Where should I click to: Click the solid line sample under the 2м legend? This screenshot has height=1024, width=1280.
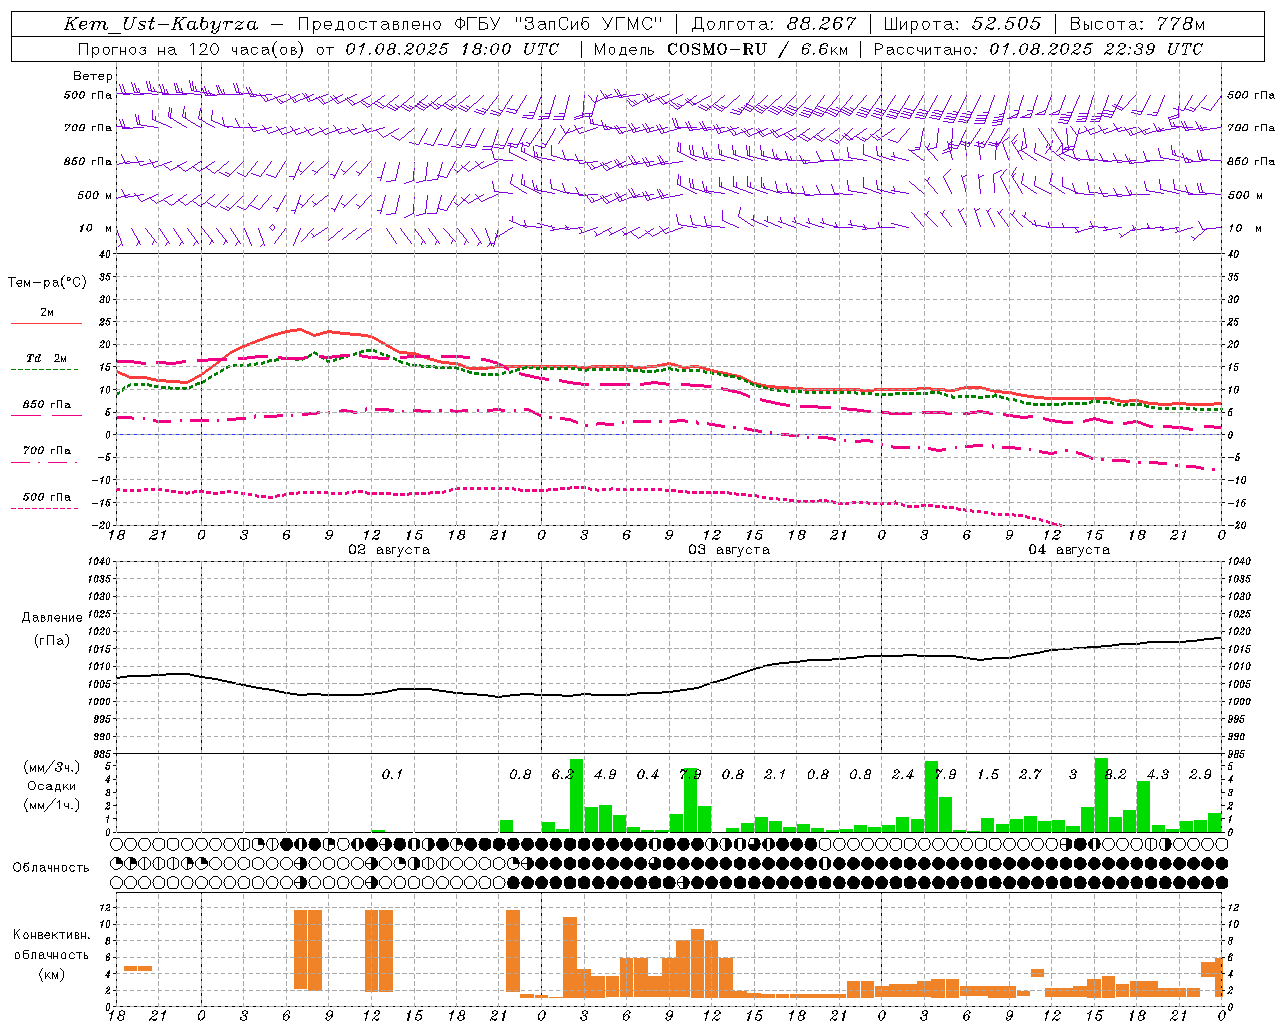click(x=46, y=323)
